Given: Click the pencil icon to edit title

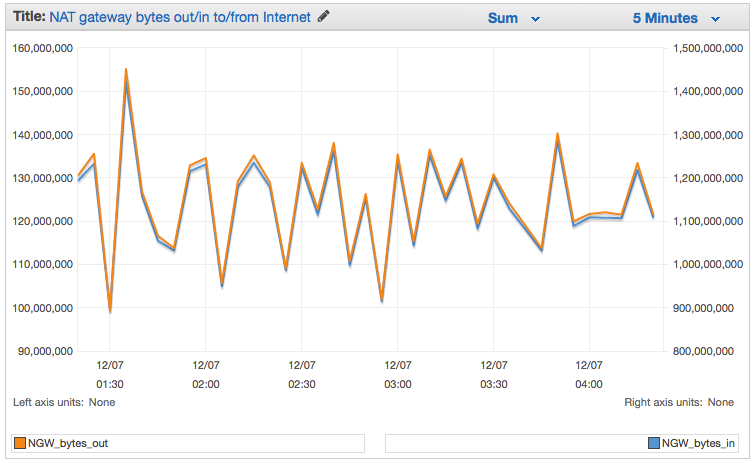Looking at the screenshot, I should (x=323, y=17).
